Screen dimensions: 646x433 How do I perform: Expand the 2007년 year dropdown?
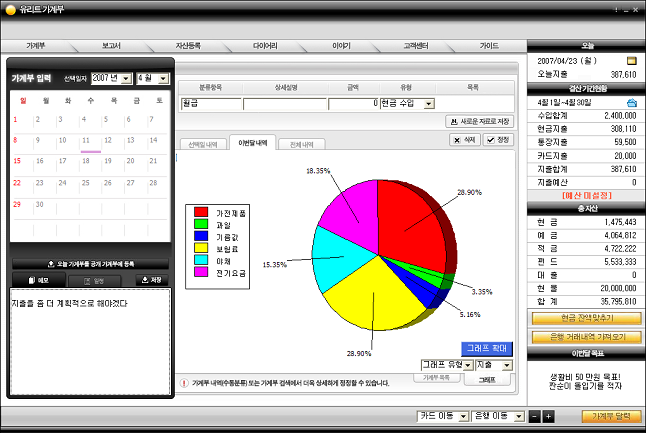pyautogui.click(x=127, y=78)
